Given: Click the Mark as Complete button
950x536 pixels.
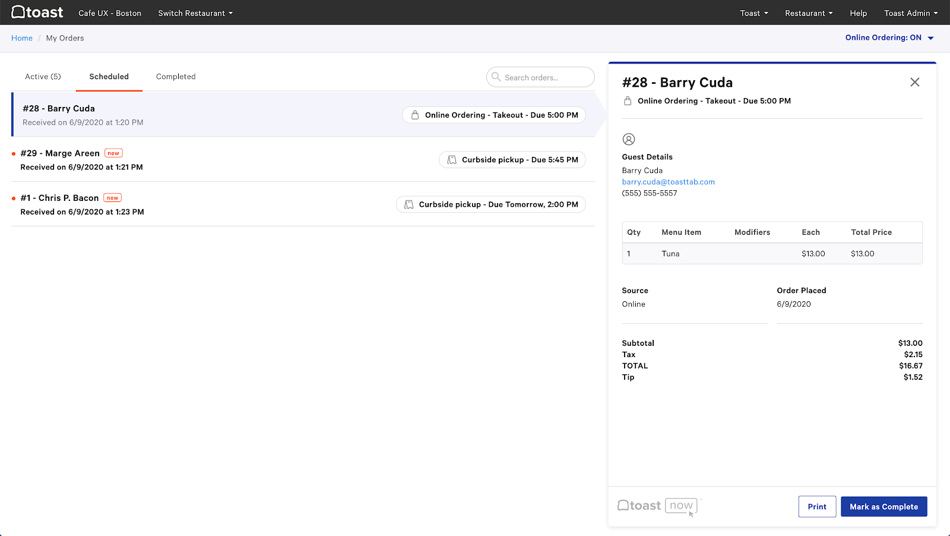Looking at the screenshot, I should coord(883,507).
